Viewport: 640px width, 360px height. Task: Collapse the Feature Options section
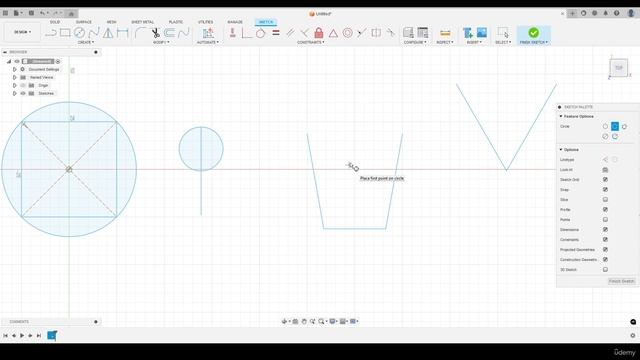561,116
